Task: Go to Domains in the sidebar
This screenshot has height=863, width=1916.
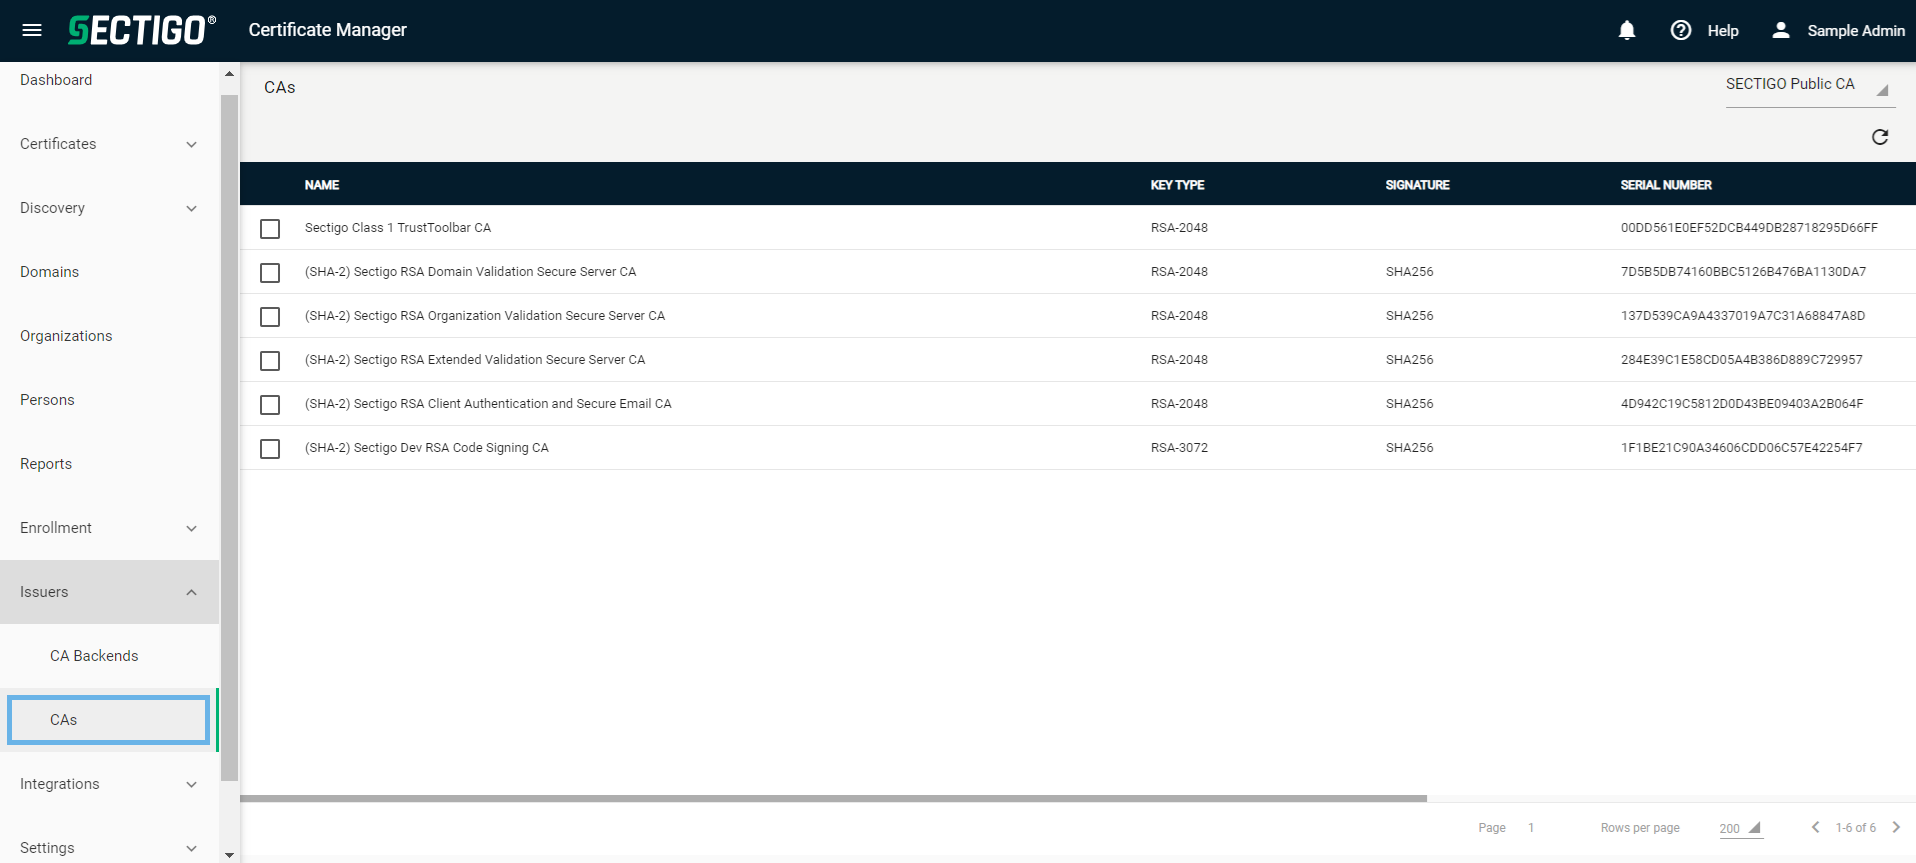Action: click(49, 272)
